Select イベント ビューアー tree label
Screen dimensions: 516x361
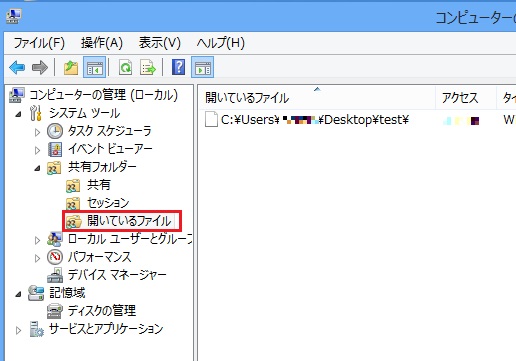(110, 149)
